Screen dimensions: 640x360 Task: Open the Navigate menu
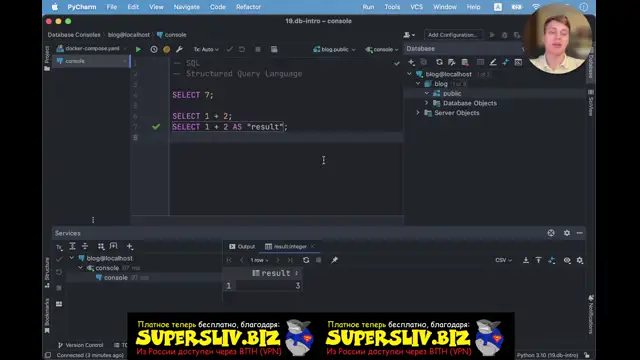(x=187, y=7)
